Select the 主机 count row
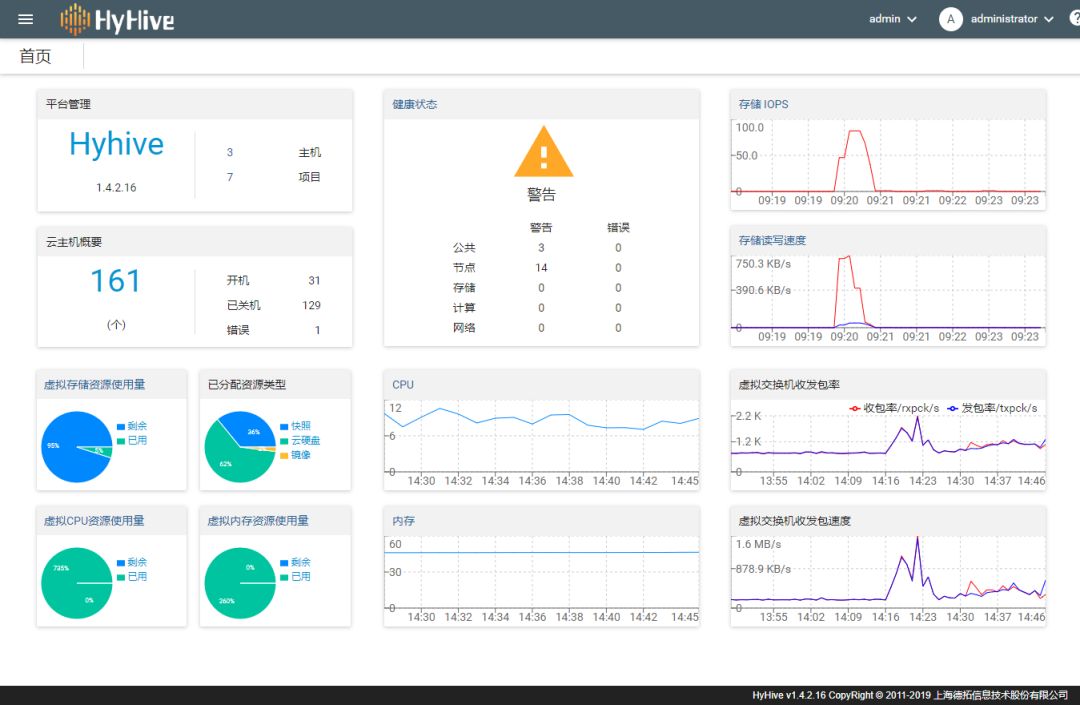The width and height of the screenshot is (1080, 705). coord(273,152)
